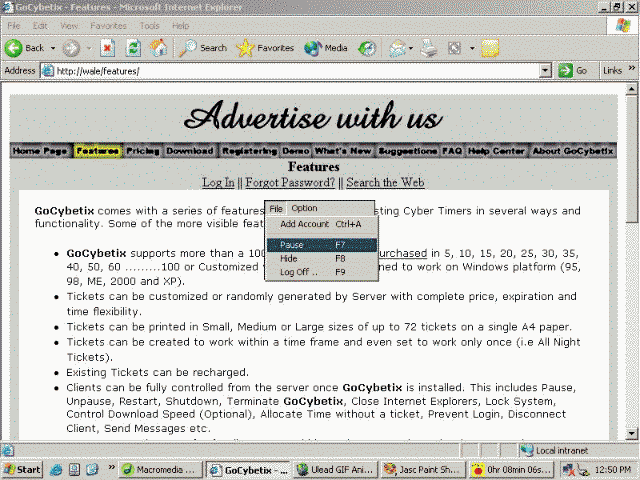The width and height of the screenshot is (640, 480).
Task: Click the scrollbar down arrow
Action: [x=631, y=433]
